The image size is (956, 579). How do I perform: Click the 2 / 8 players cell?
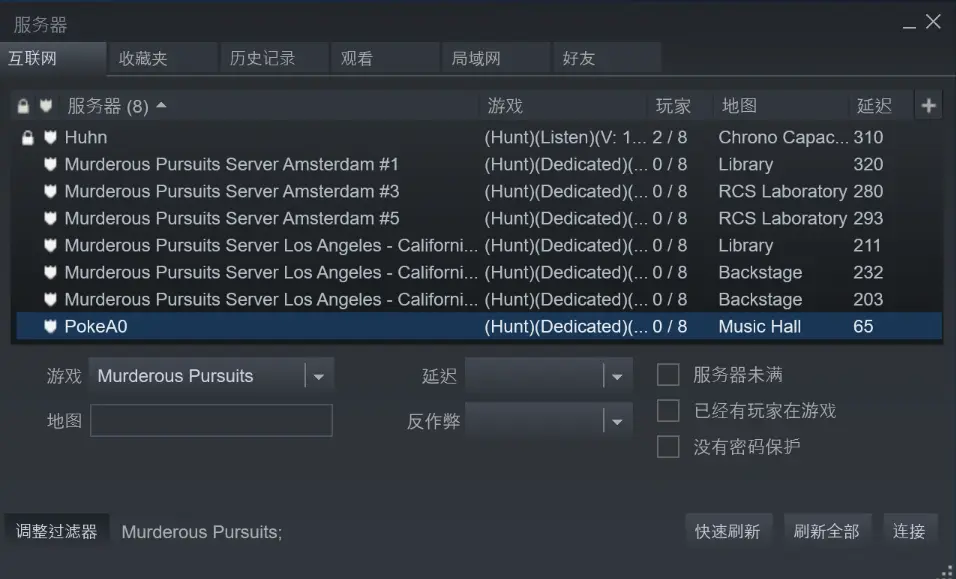(x=669, y=137)
